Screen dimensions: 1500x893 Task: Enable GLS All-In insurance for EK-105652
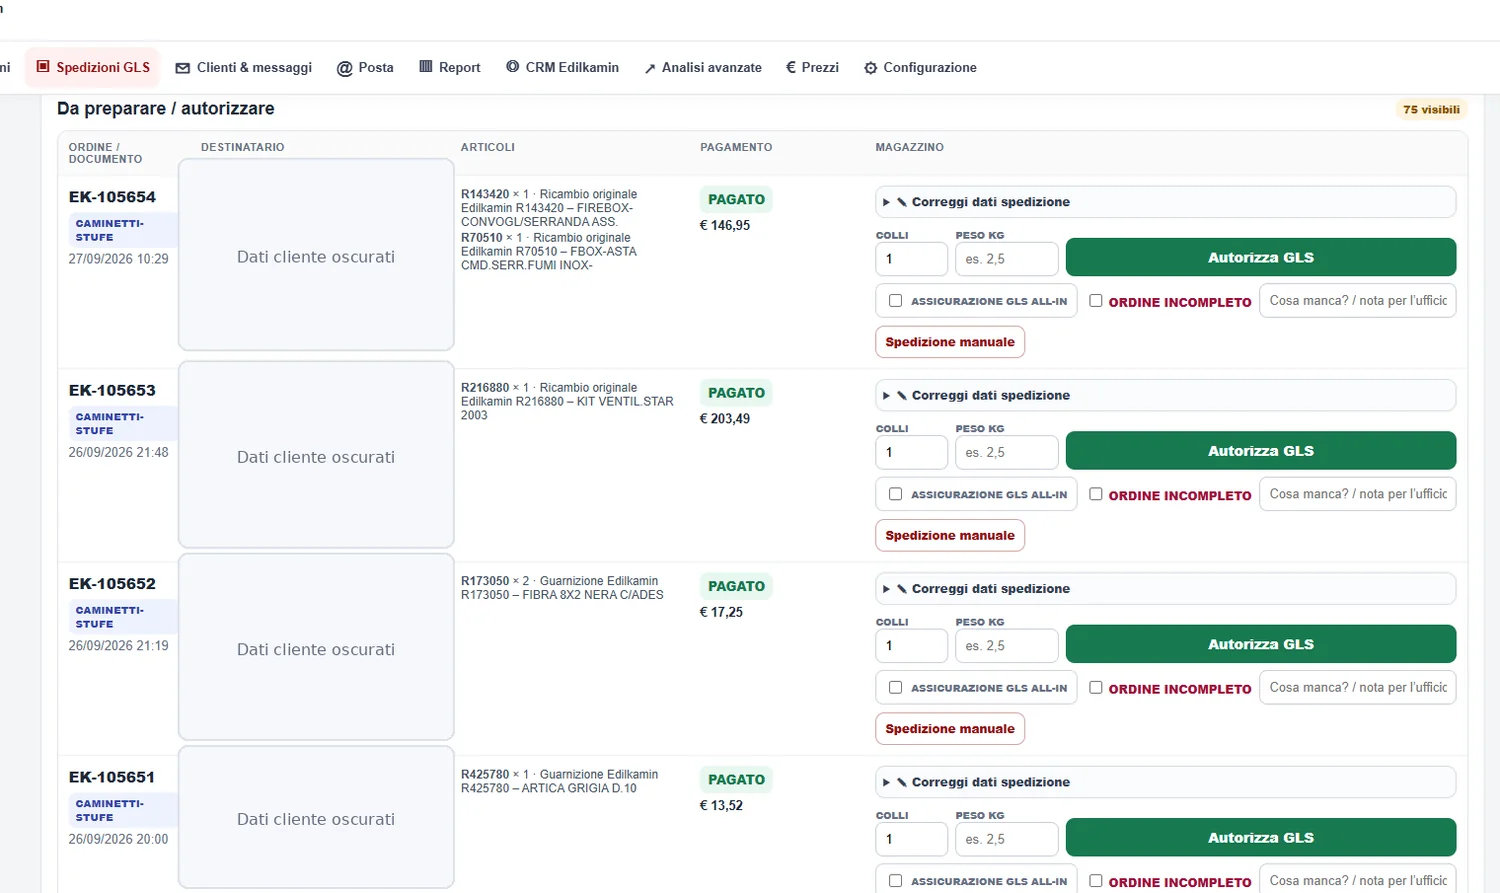[895, 688]
